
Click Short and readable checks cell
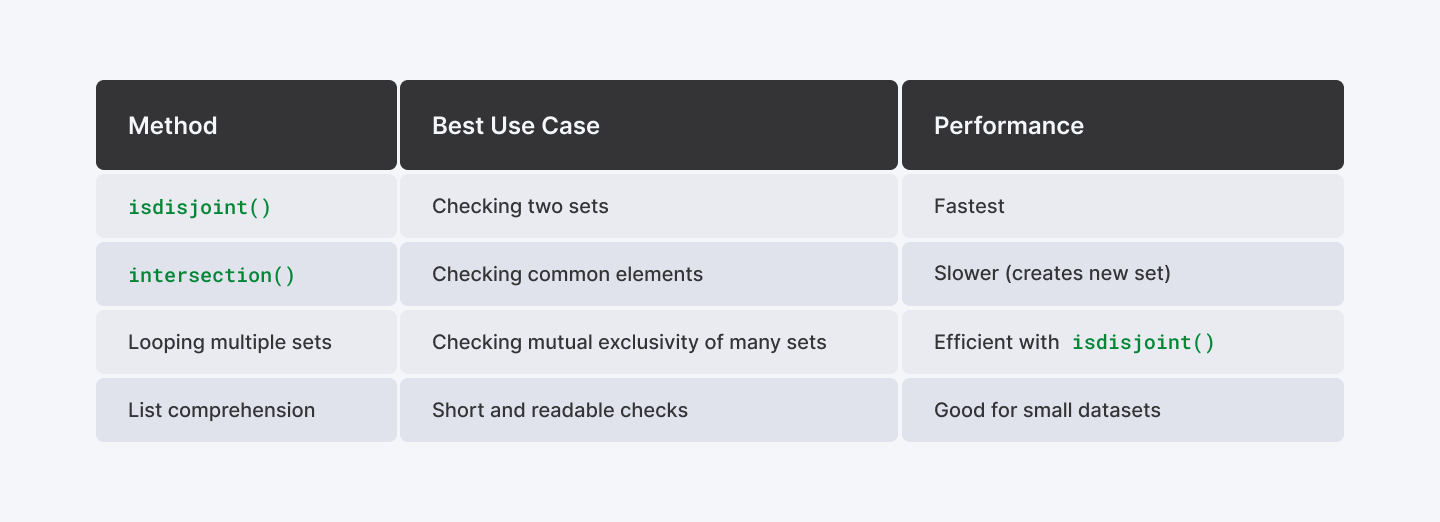coord(649,410)
